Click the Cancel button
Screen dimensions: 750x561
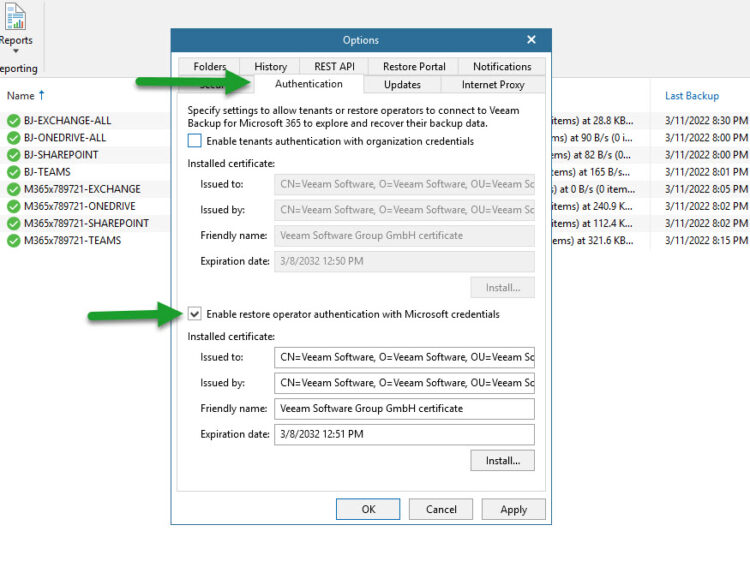pos(441,509)
